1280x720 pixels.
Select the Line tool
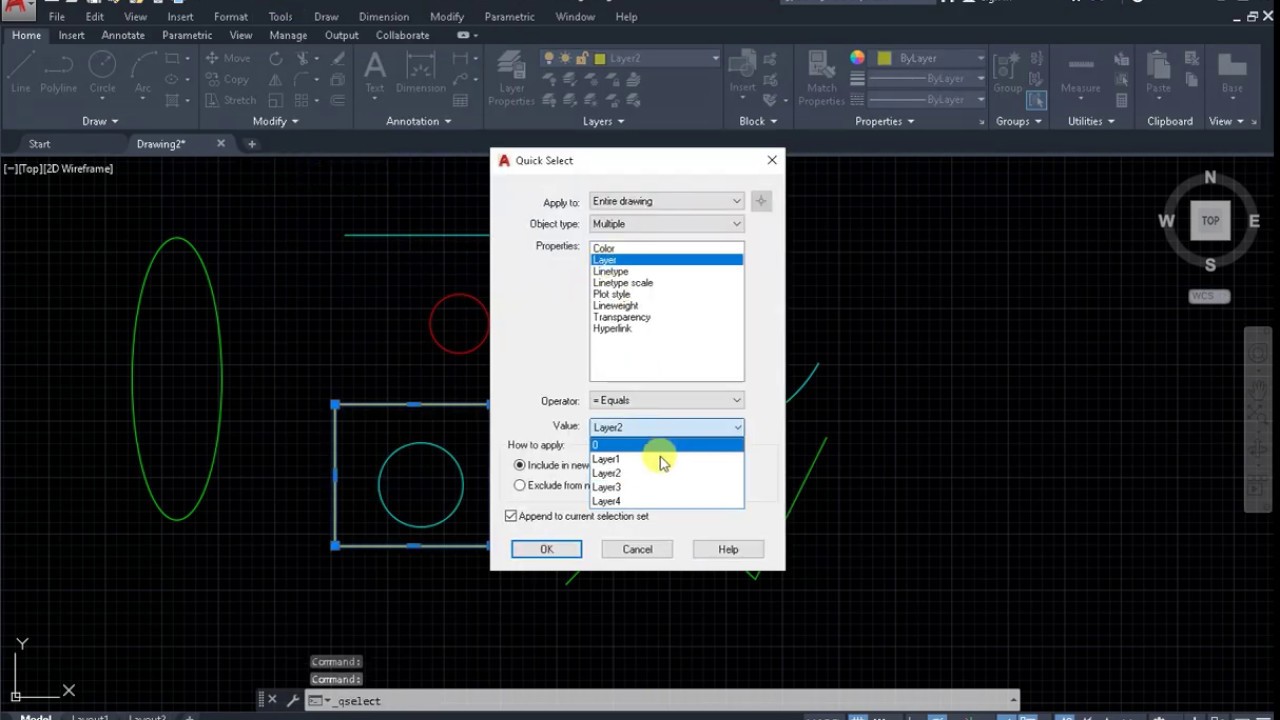pos(20,73)
